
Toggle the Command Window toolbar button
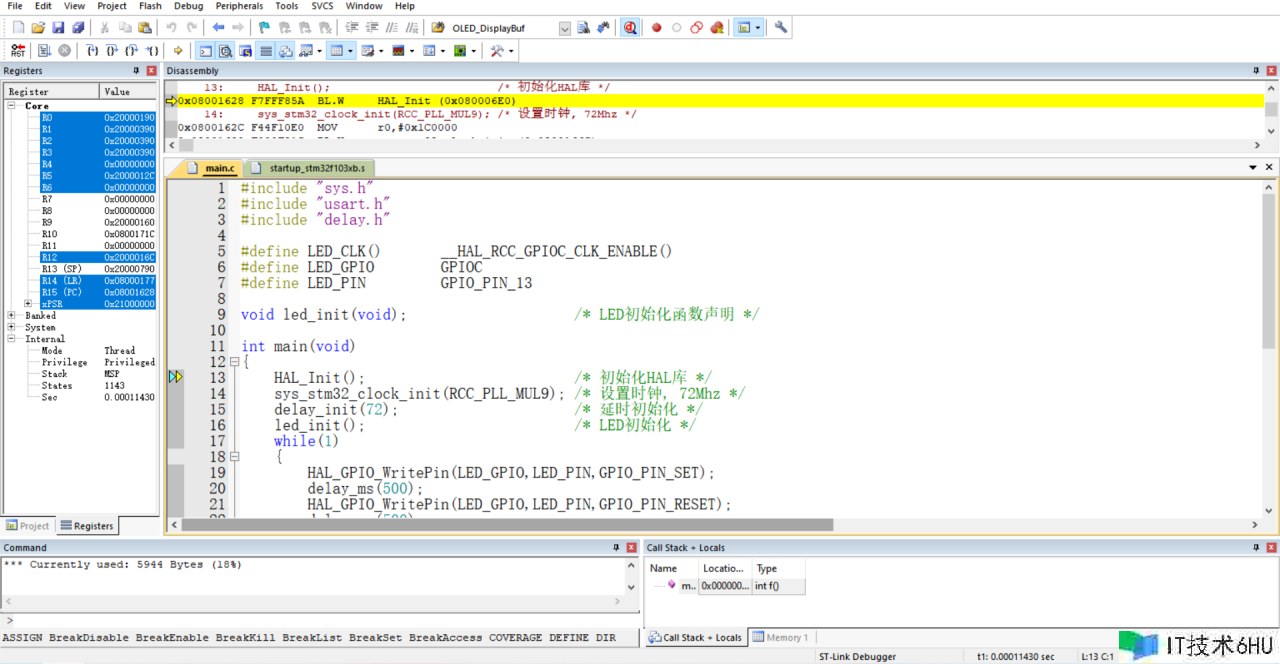pyautogui.click(x=205, y=50)
